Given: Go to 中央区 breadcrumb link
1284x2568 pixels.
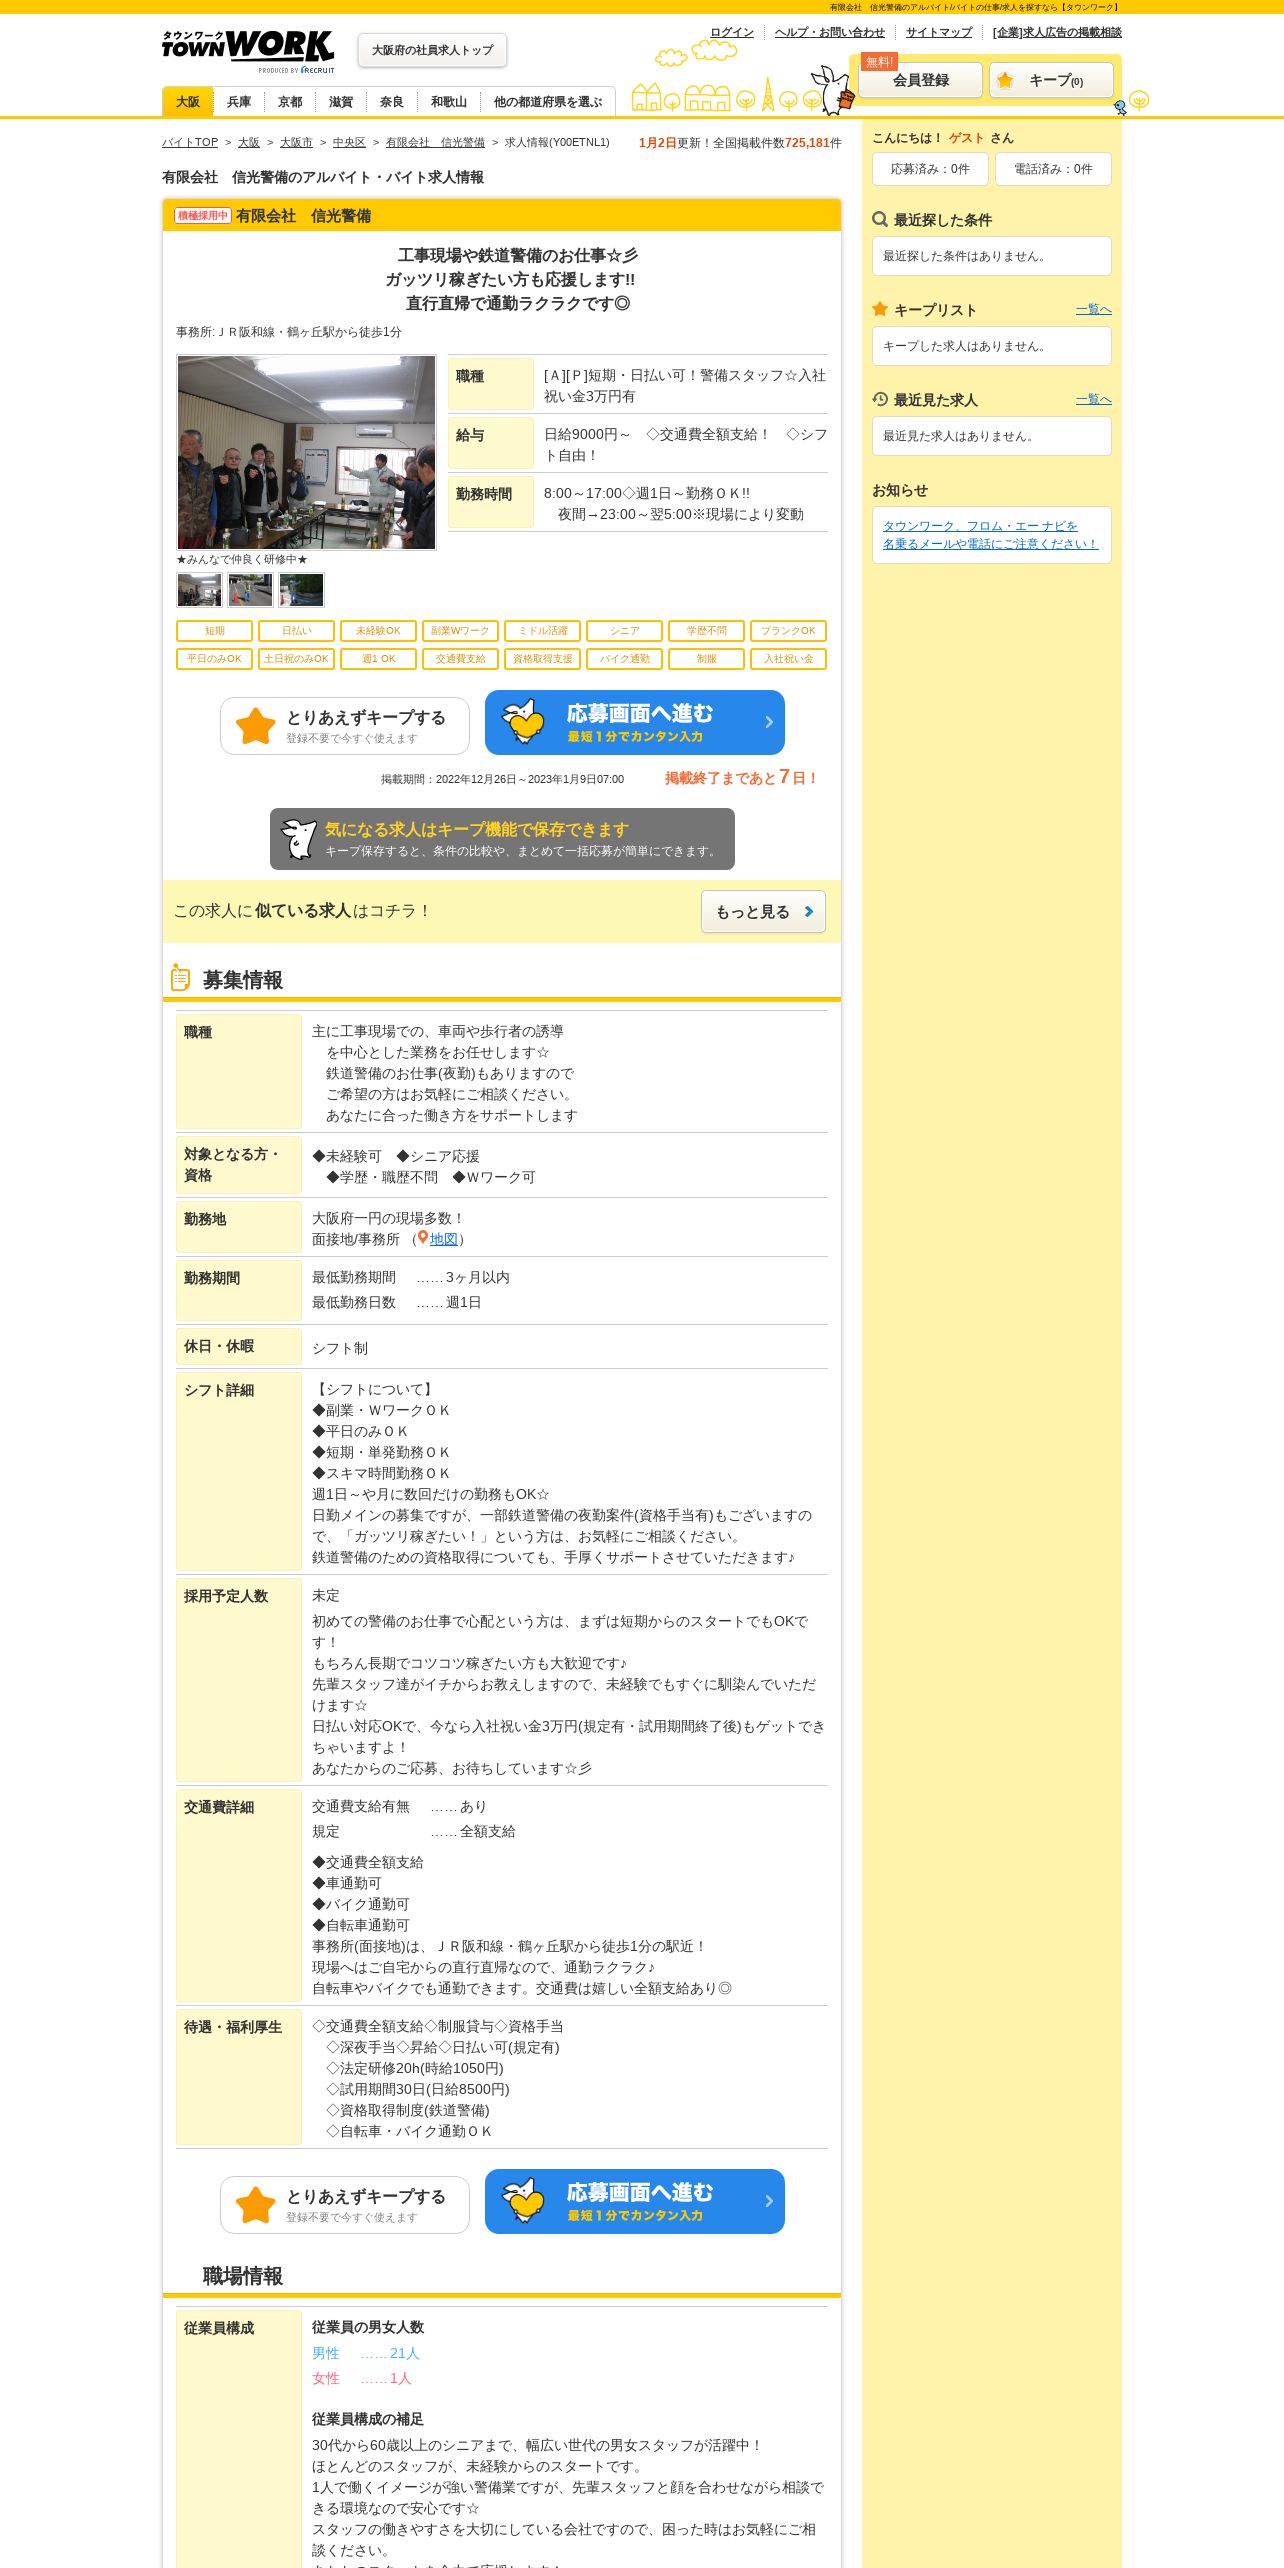Looking at the screenshot, I should [x=349, y=143].
